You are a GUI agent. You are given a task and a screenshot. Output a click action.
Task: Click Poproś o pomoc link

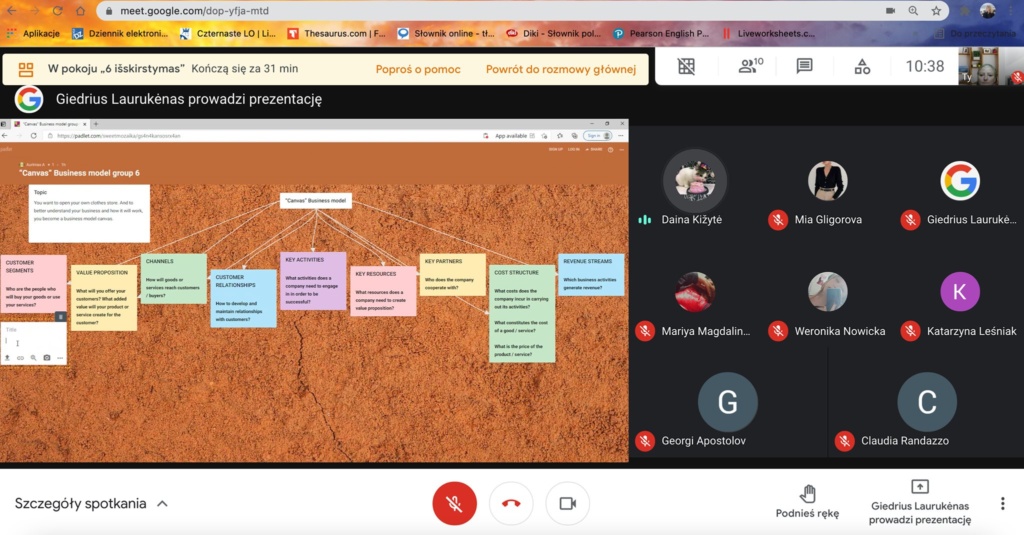pyautogui.click(x=418, y=69)
